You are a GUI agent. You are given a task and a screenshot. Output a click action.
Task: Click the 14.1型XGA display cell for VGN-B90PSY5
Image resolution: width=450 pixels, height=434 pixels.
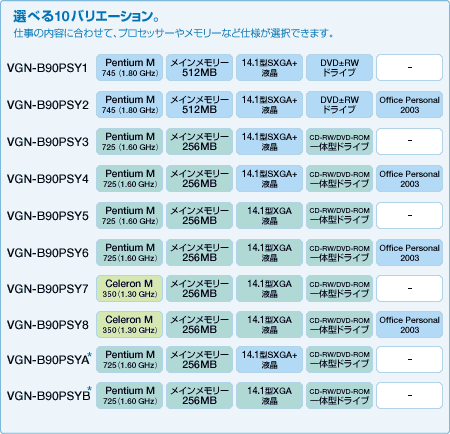pyautogui.click(x=269, y=216)
